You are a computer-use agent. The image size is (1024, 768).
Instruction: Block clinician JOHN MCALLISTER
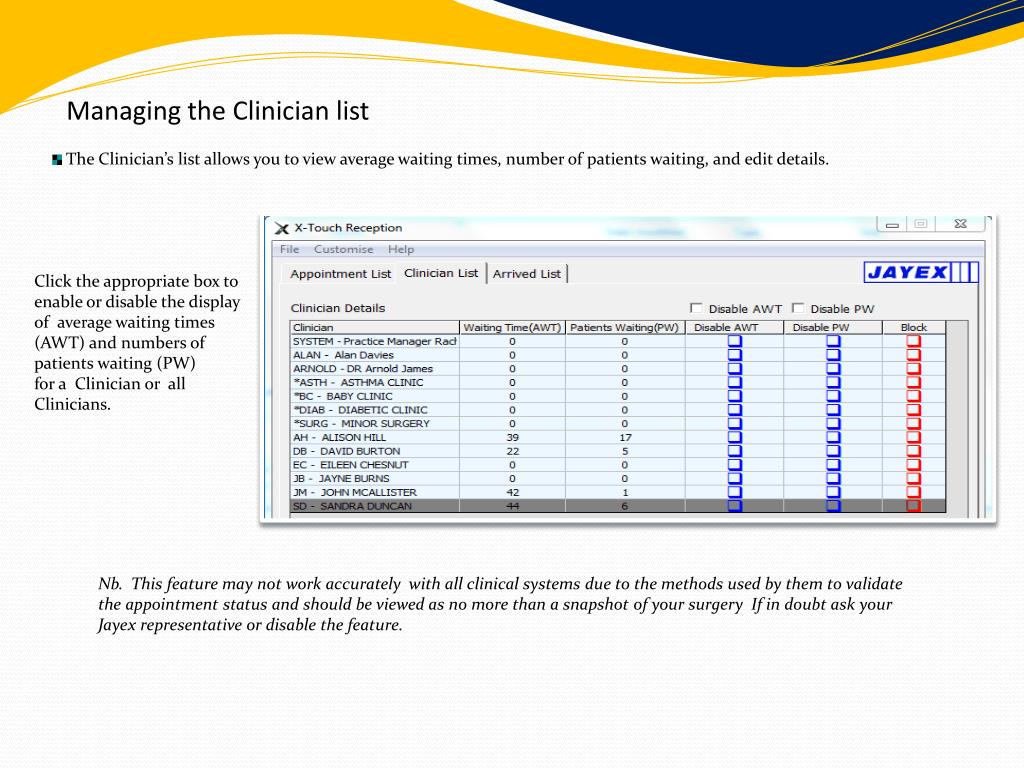(x=913, y=492)
